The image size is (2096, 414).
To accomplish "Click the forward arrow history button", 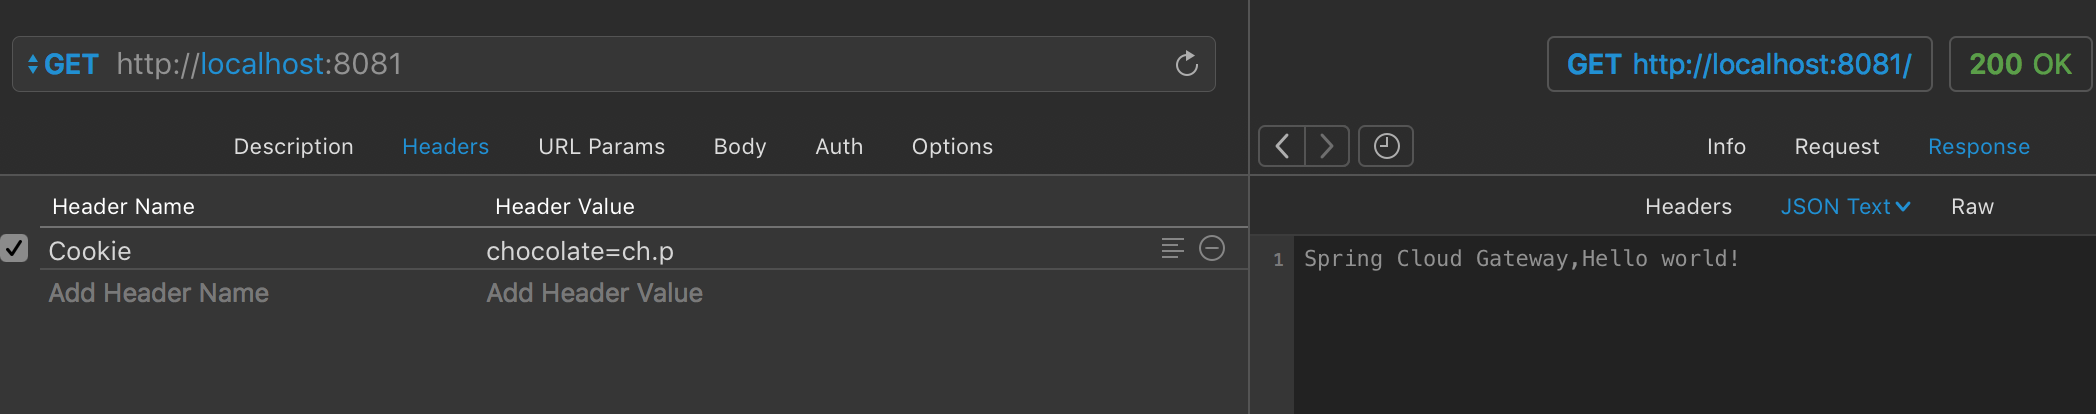I will pos(1327,146).
